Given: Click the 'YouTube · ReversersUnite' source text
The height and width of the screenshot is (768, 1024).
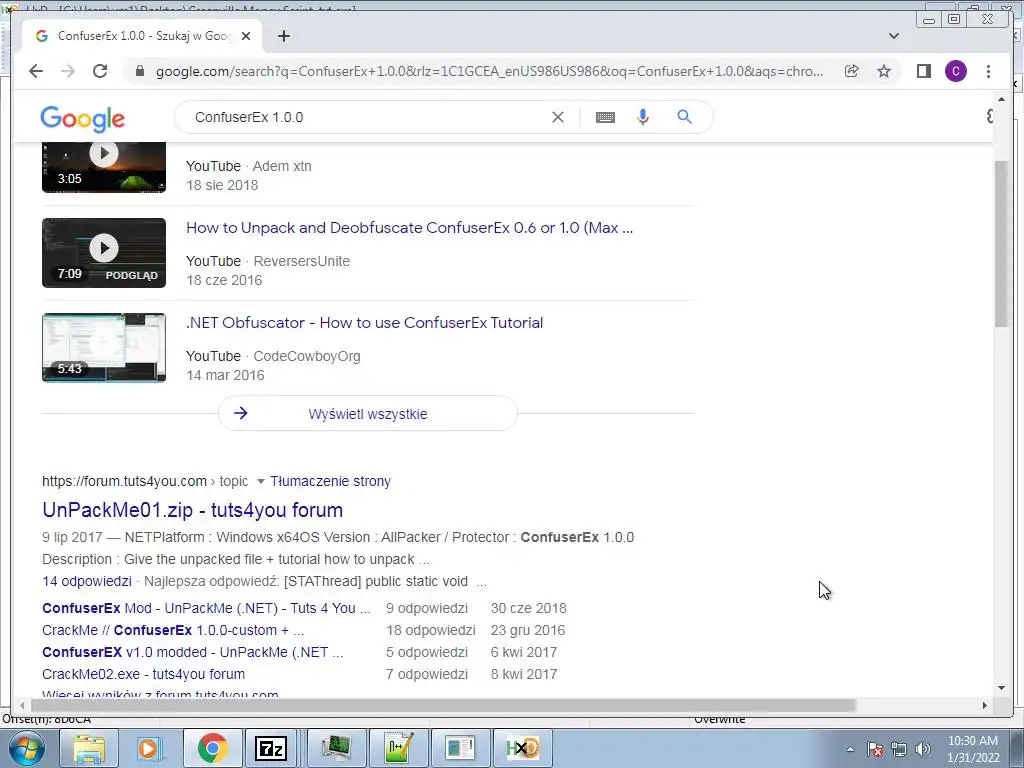Looking at the screenshot, I should (x=268, y=261).
